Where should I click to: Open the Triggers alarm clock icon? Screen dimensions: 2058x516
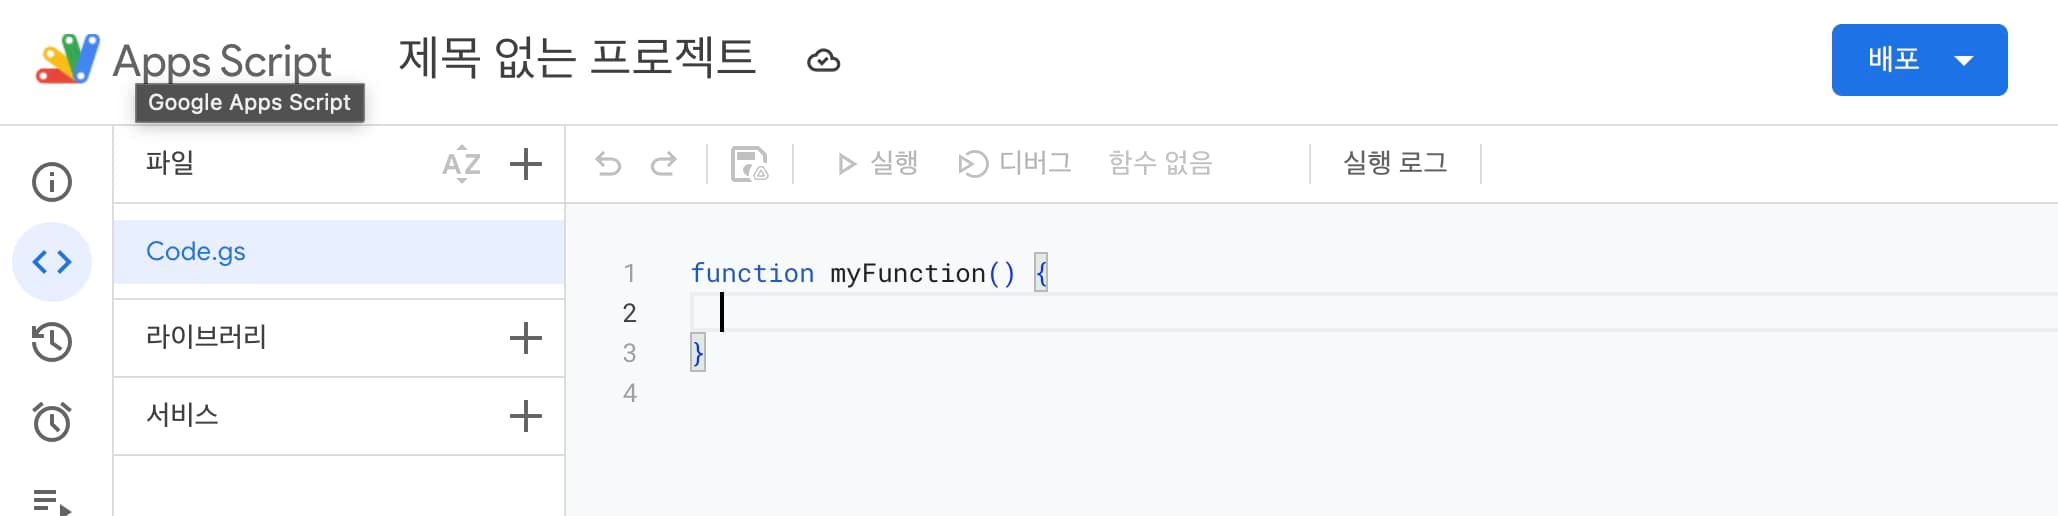[x=52, y=422]
